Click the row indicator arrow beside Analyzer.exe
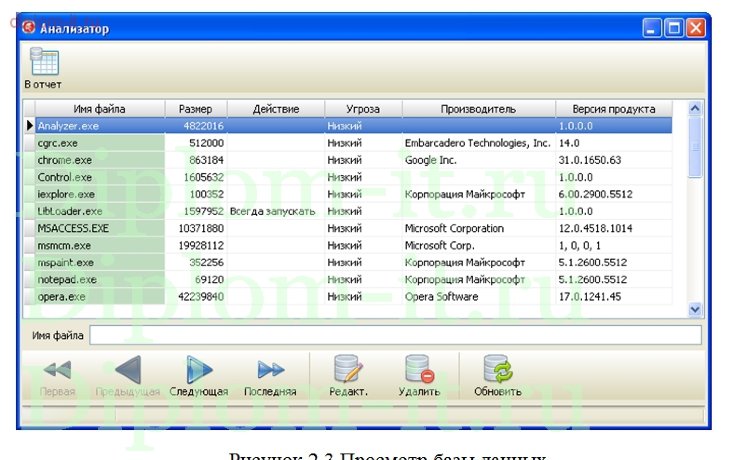The width and height of the screenshot is (747, 460). [30, 126]
